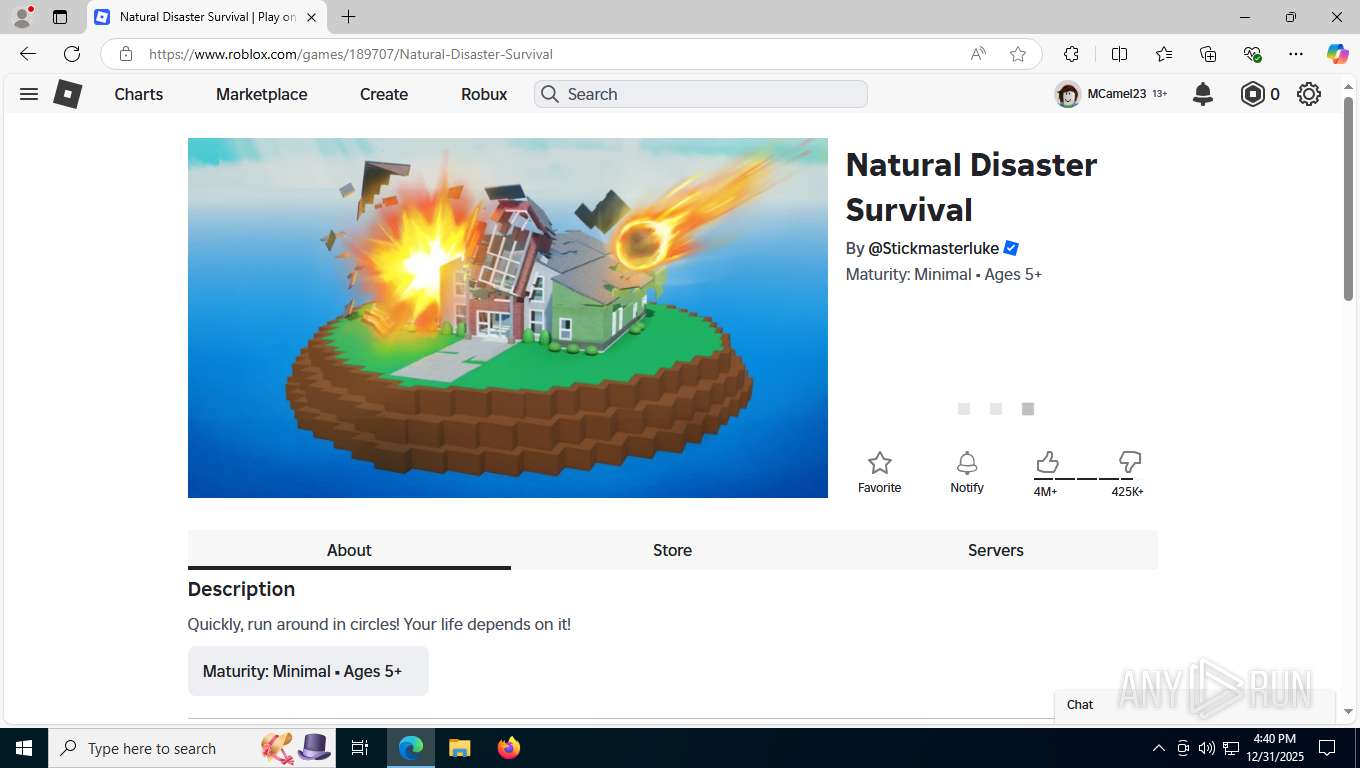Viewport: 1360px width, 768px height.
Task: Open the Robux page
Action: point(484,94)
